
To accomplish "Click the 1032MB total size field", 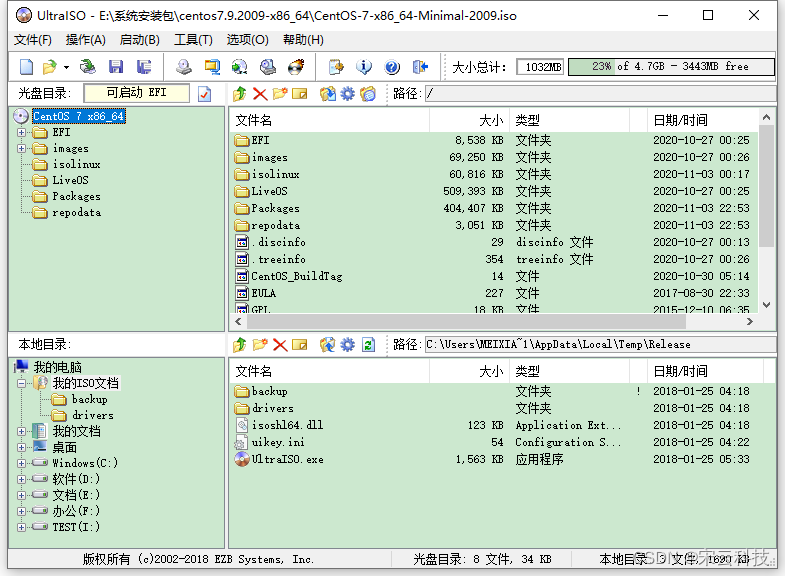I will point(540,67).
